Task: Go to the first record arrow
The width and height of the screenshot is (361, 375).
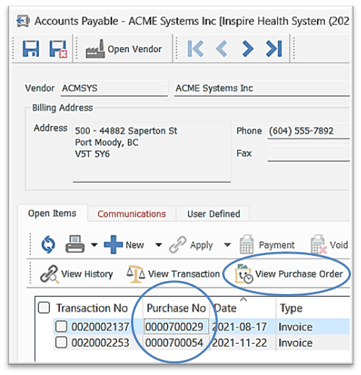Action: click(195, 49)
